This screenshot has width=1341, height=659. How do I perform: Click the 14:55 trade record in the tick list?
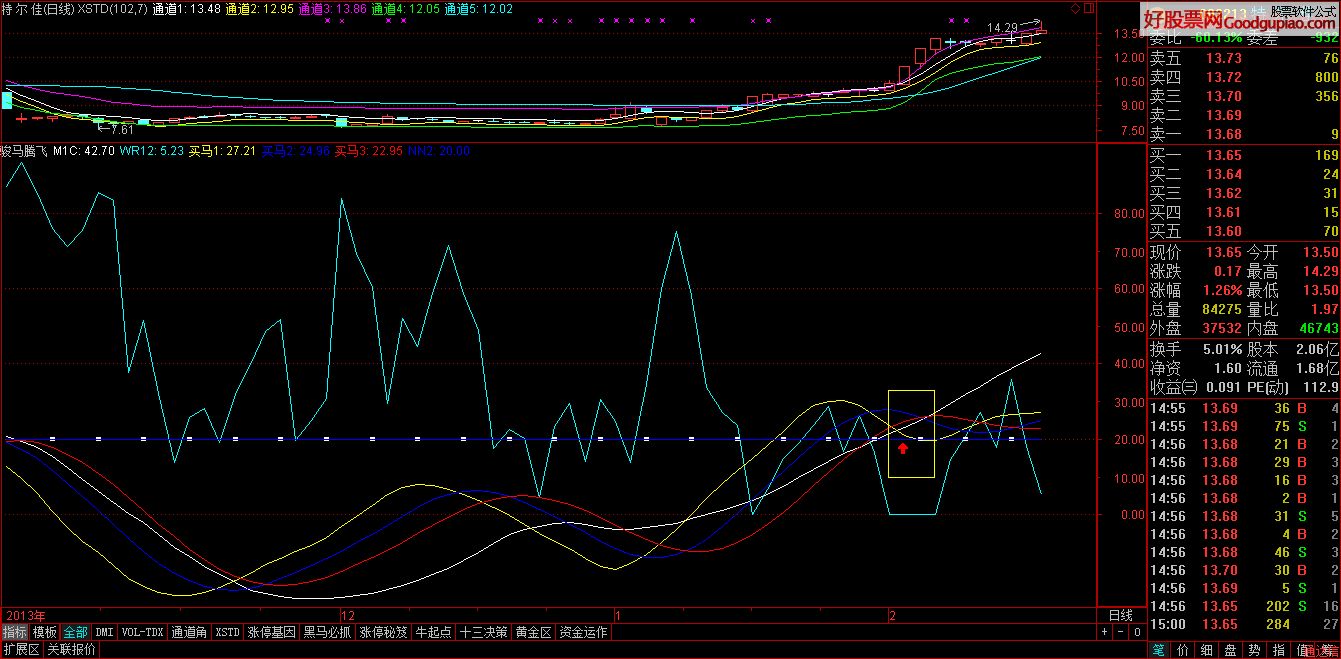(1200, 408)
